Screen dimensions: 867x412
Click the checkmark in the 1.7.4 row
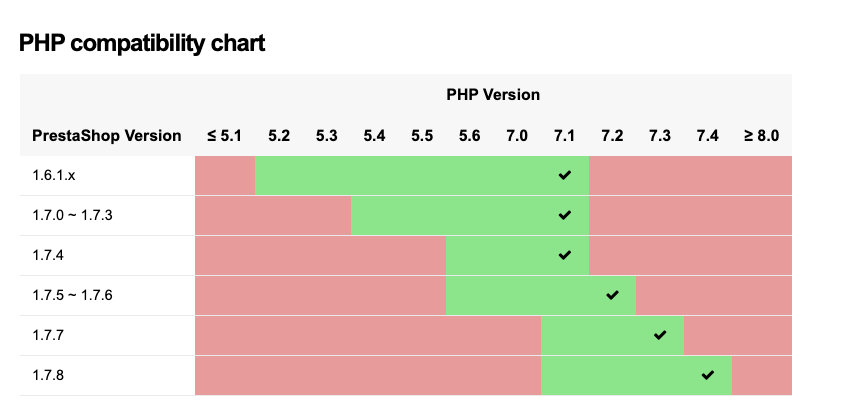[x=565, y=255]
